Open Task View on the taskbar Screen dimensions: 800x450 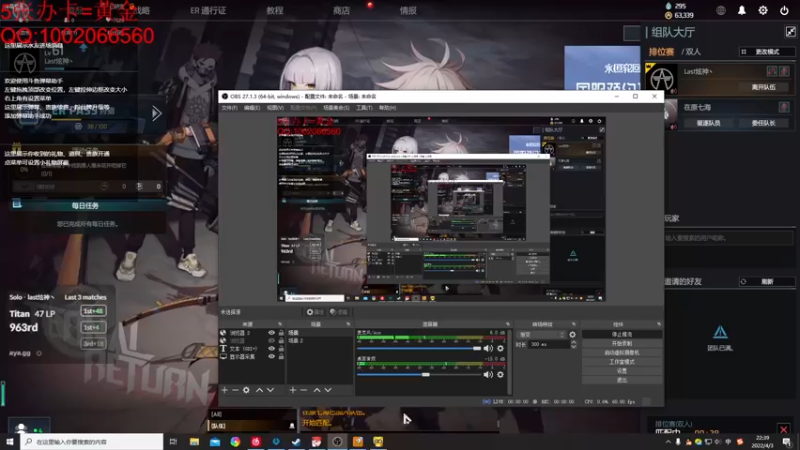[x=173, y=441]
